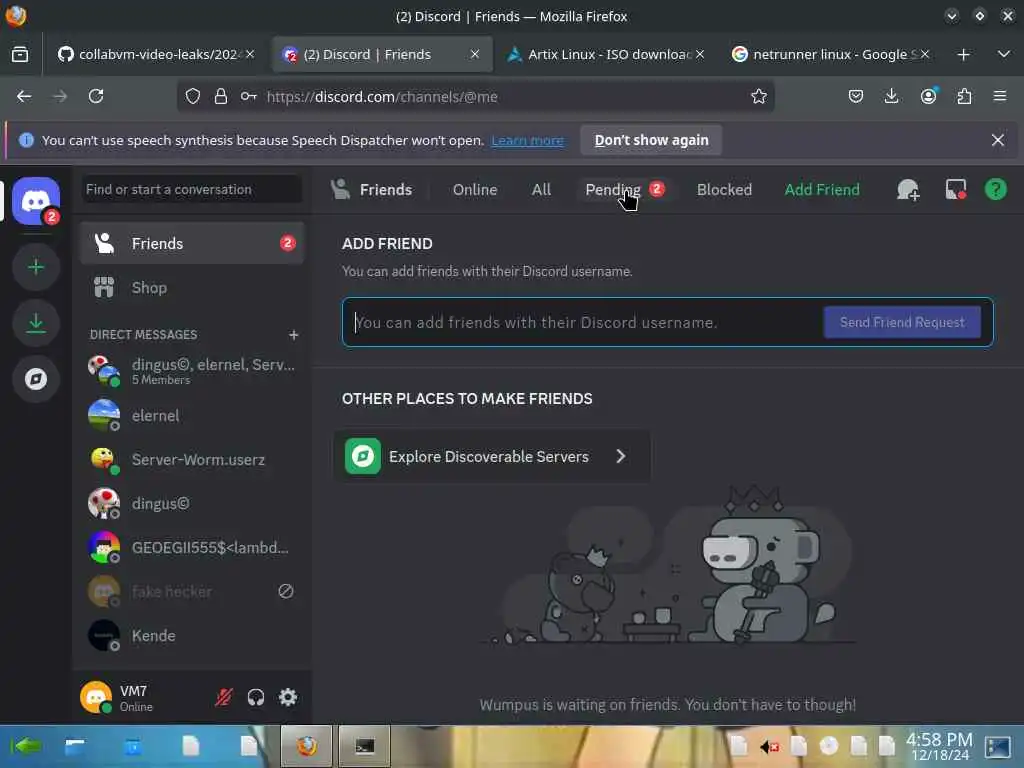Open Firefox Pocket save icon

click(x=856, y=97)
